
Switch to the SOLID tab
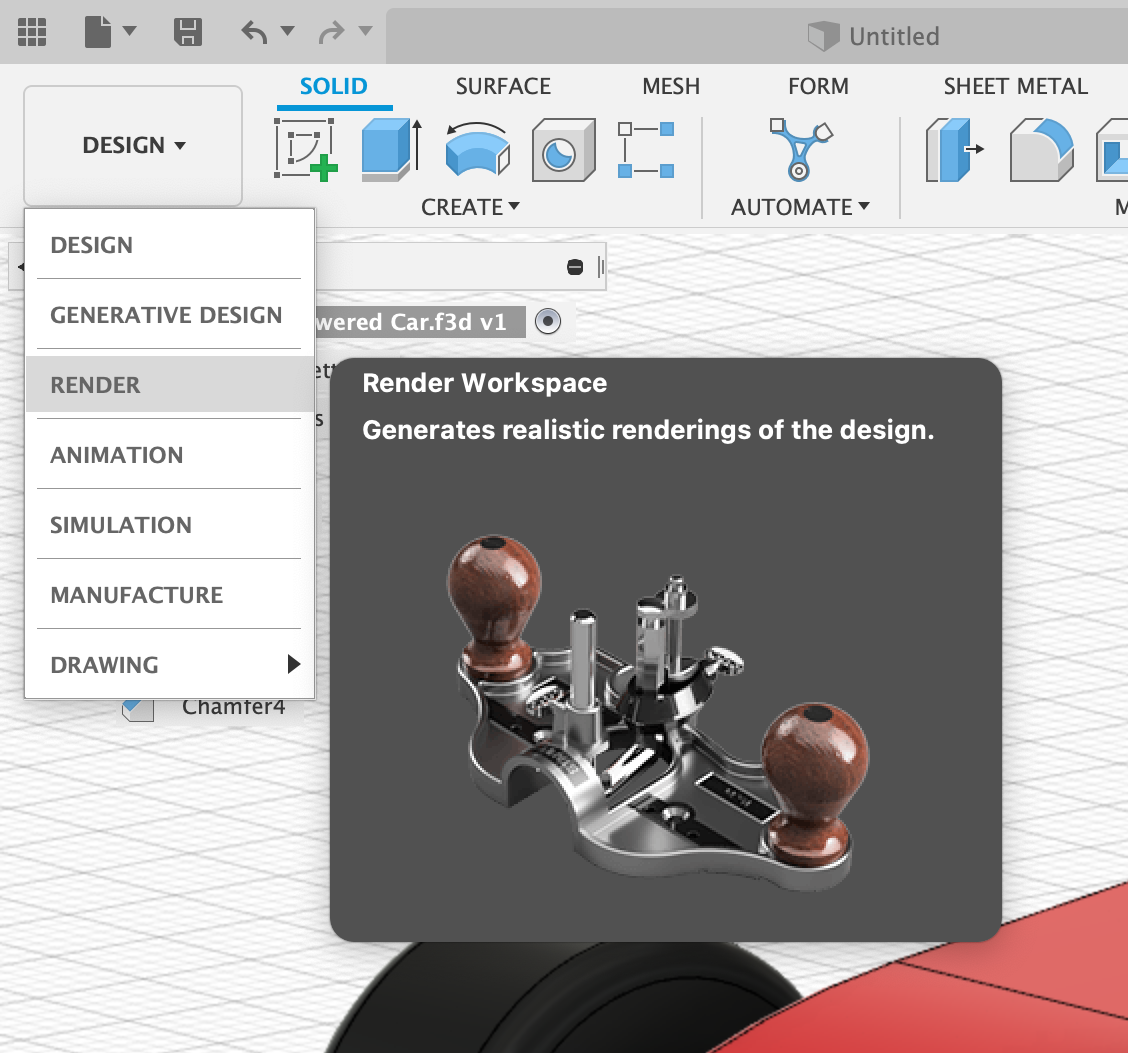pos(334,86)
